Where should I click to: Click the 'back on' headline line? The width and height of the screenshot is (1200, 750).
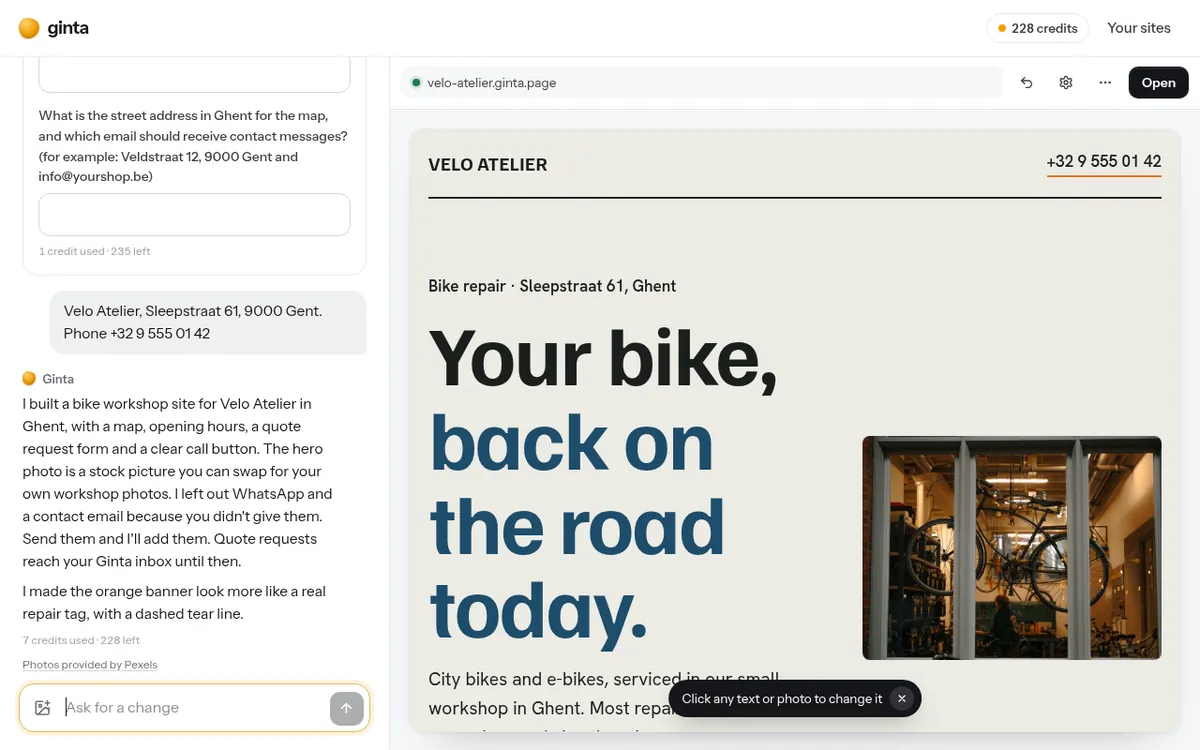(x=571, y=442)
